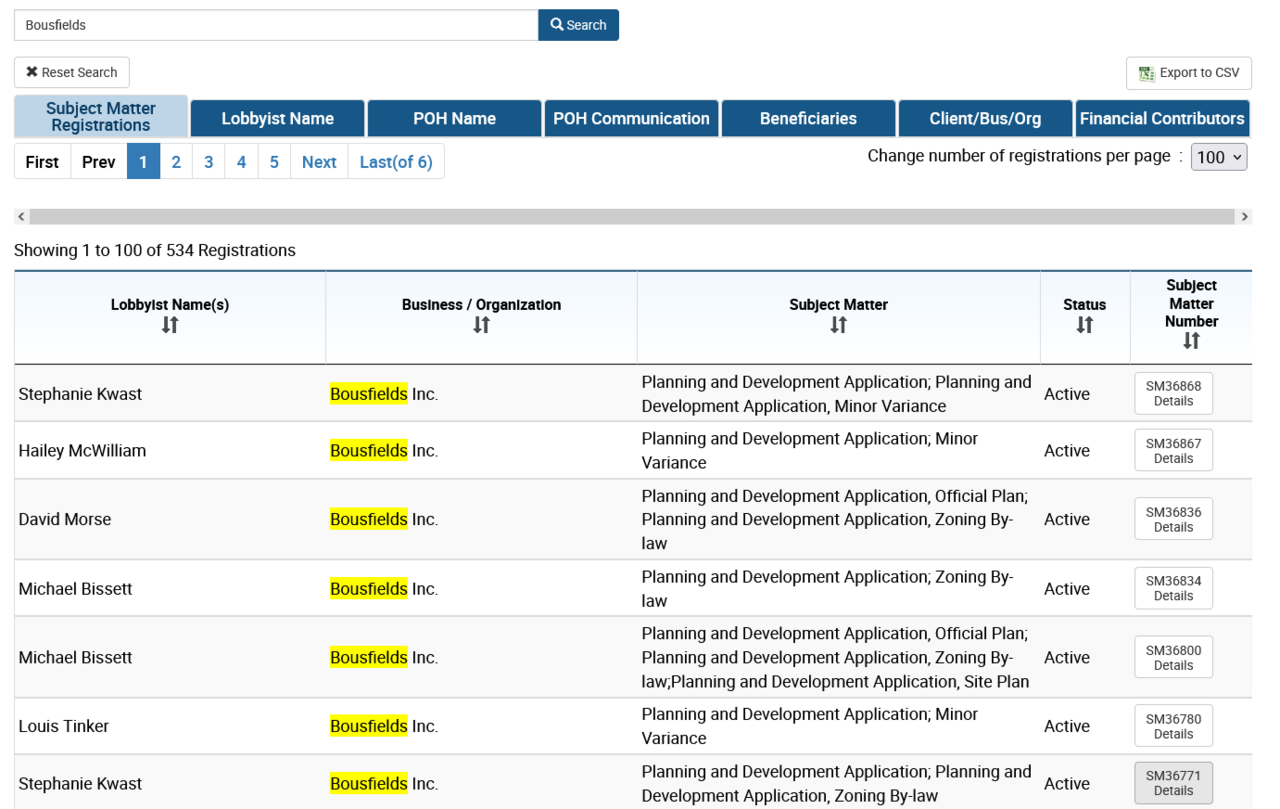Viewport: 1280px width, 809px height.
Task: Go to the Beneficiaries tab
Action: 808,118
